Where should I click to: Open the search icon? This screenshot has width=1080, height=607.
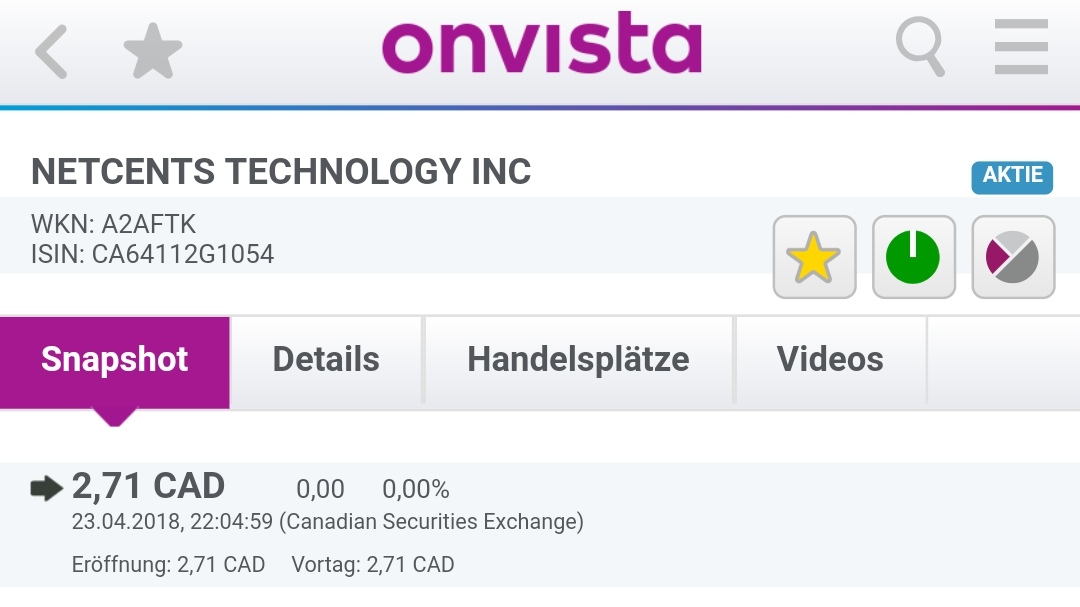[920, 46]
